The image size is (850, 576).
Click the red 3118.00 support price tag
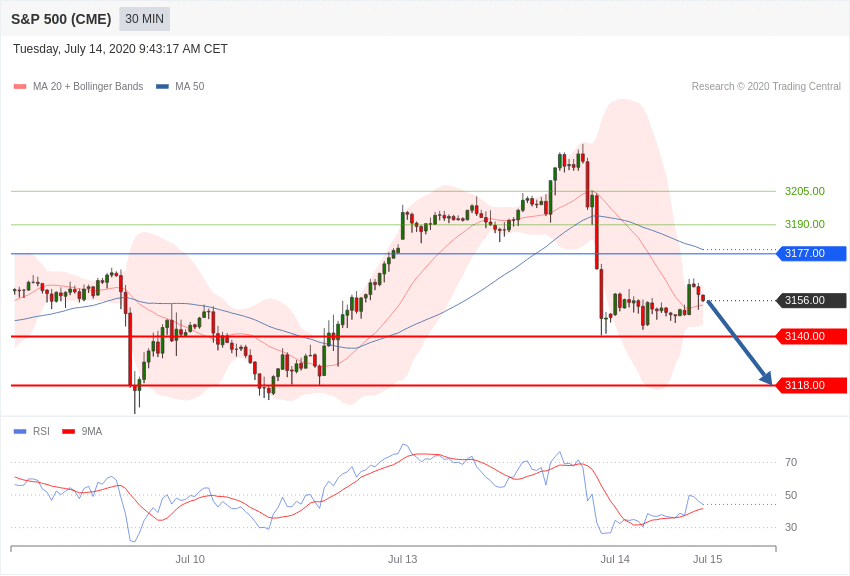(812, 385)
